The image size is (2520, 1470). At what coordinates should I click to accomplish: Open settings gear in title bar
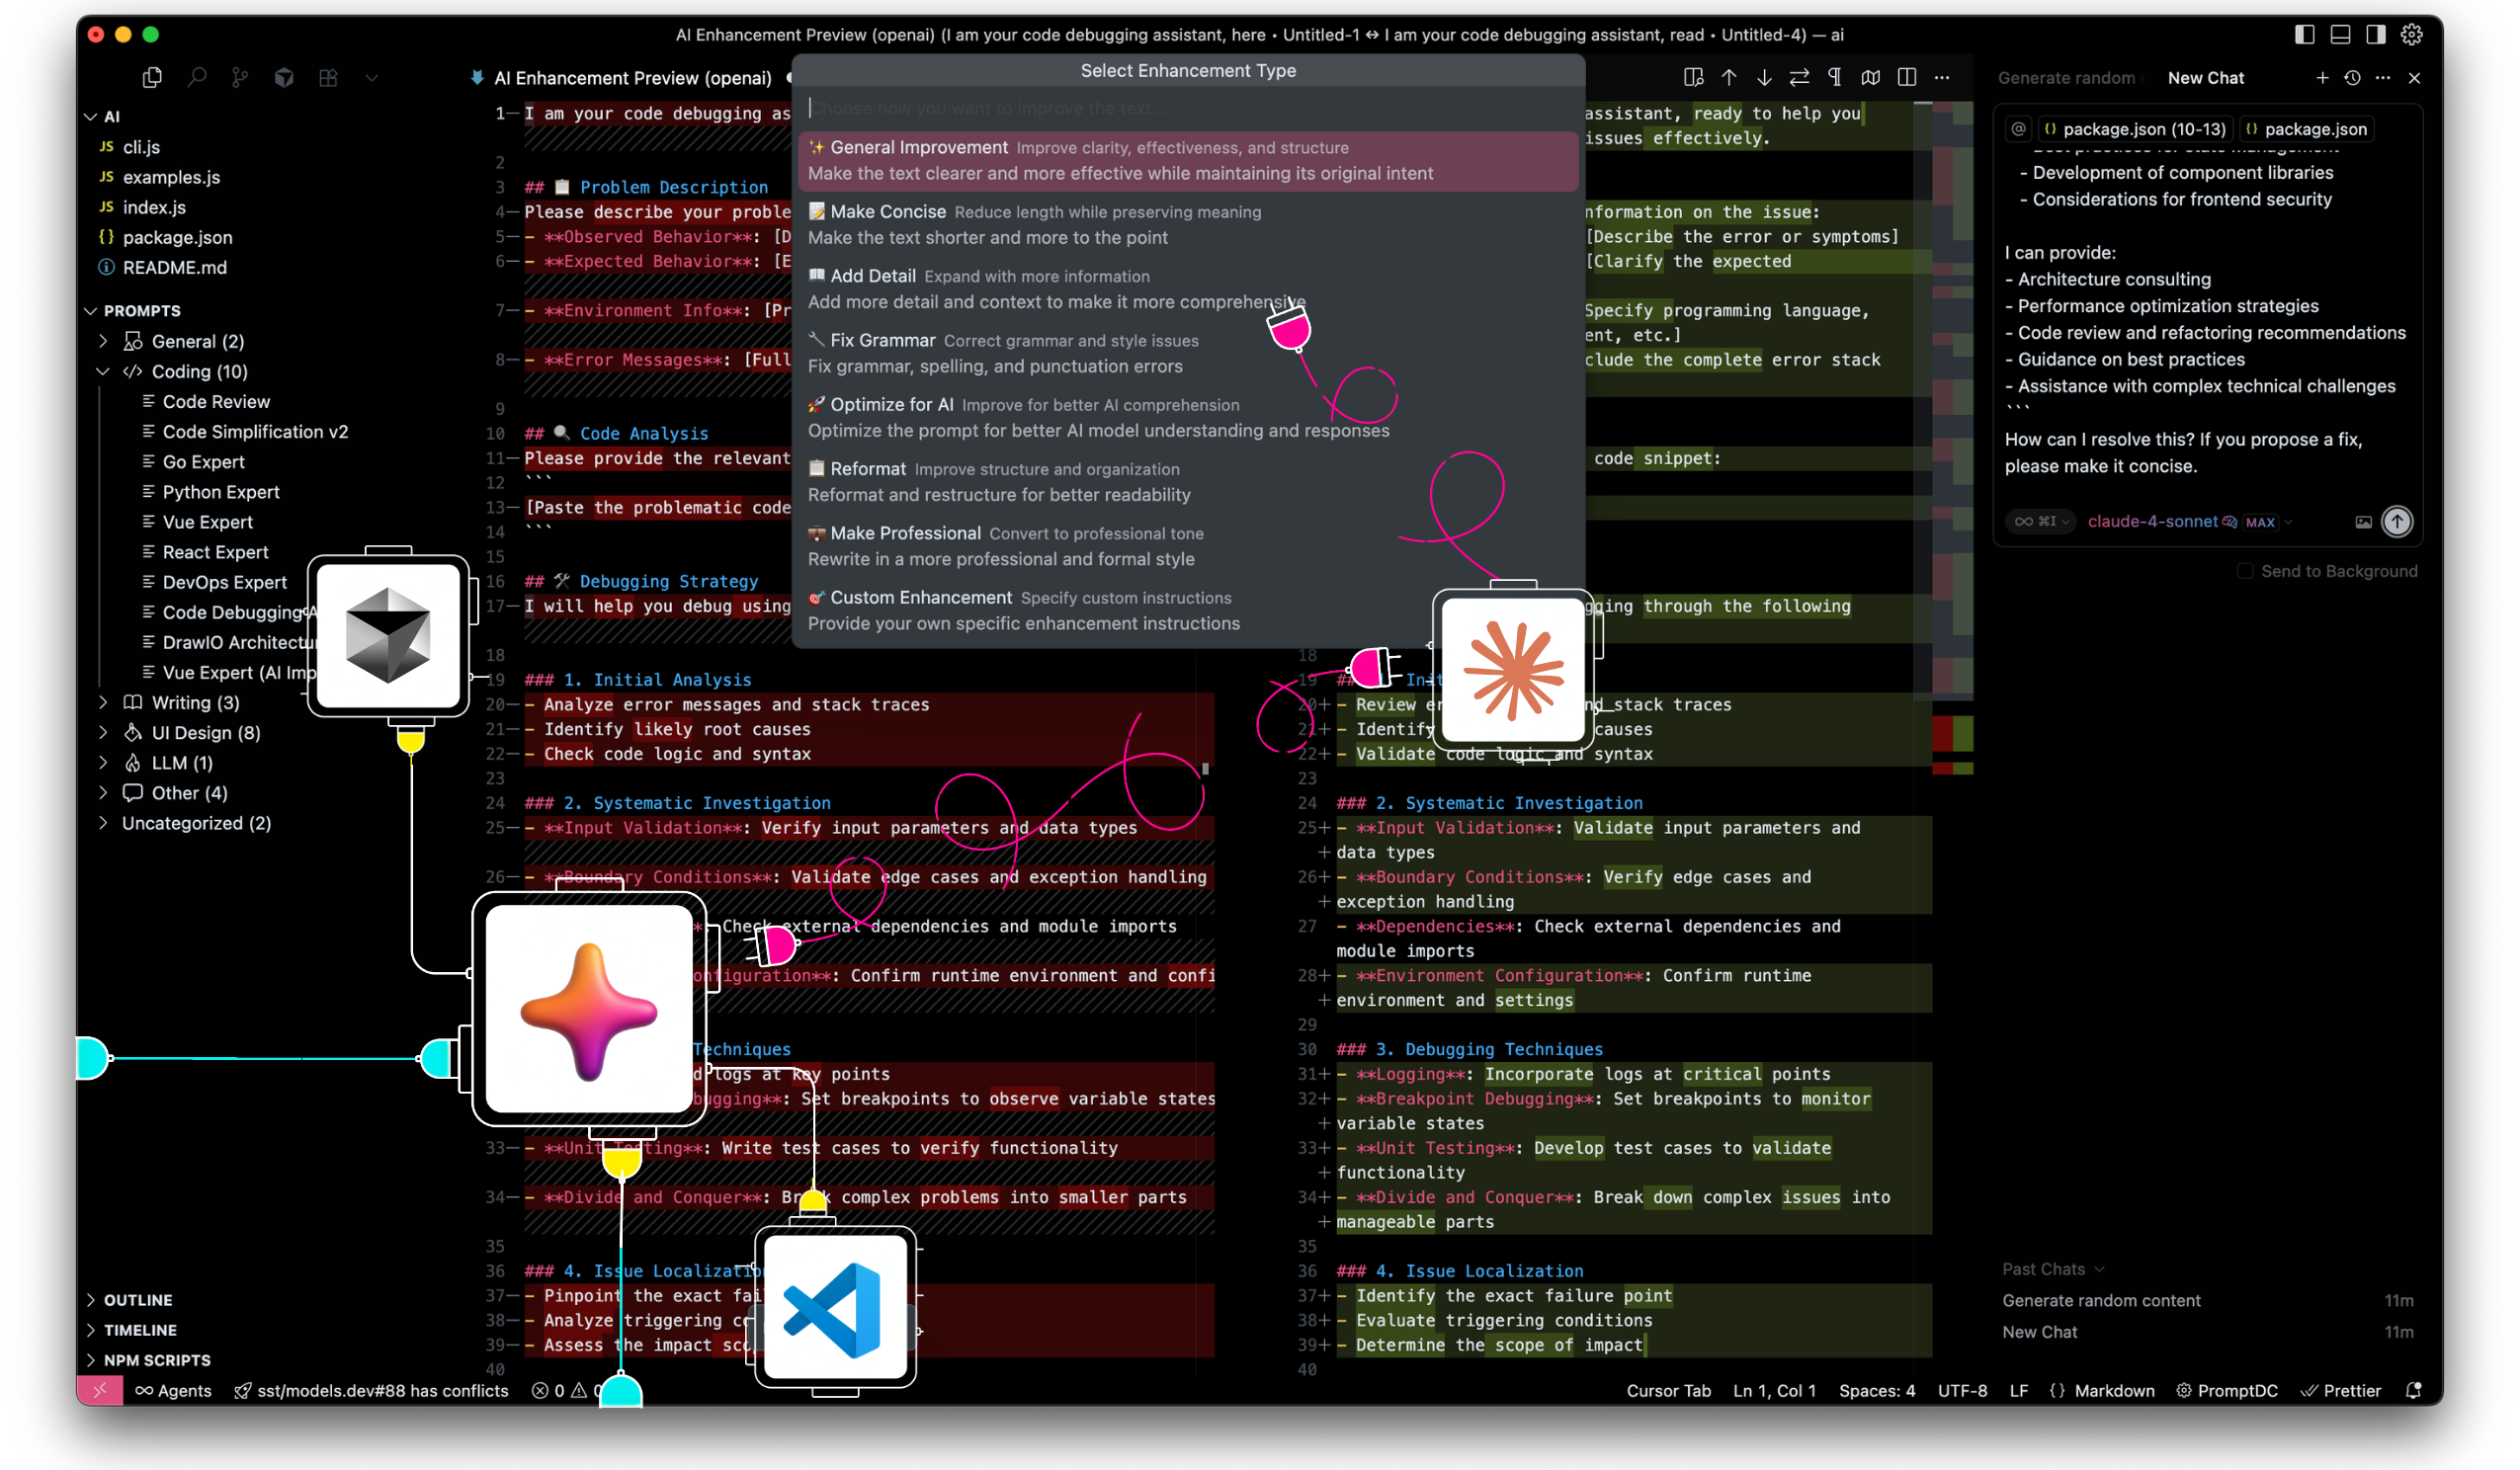click(2412, 34)
